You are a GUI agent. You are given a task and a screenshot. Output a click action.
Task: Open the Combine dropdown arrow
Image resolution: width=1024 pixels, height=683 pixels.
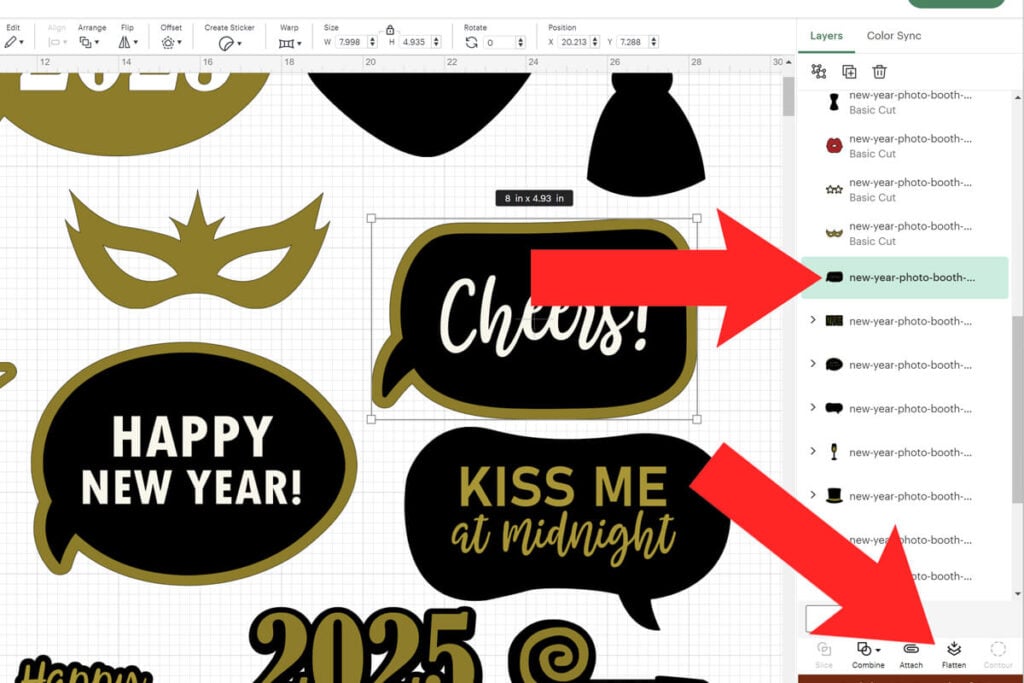coord(878,650)
